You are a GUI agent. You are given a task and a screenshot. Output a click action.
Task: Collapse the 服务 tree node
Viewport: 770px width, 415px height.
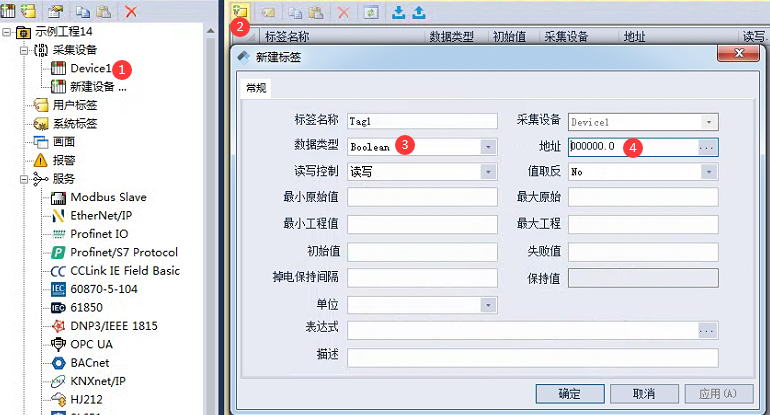(x=24, y=180)
